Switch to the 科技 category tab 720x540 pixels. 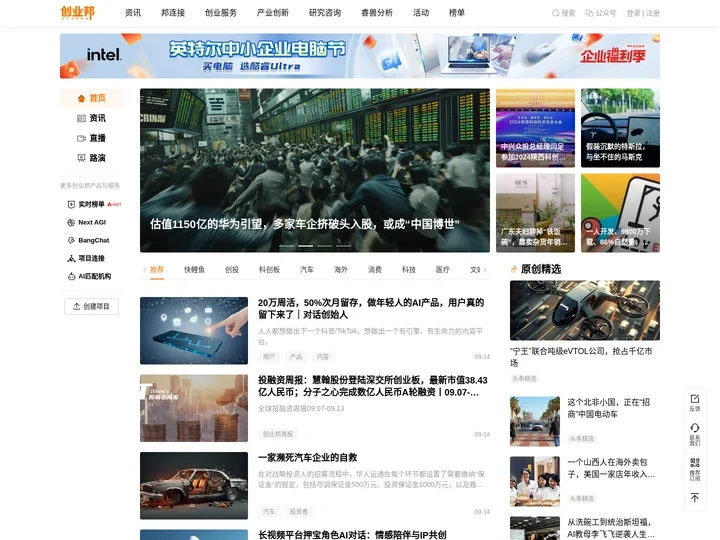click(409, 270)
